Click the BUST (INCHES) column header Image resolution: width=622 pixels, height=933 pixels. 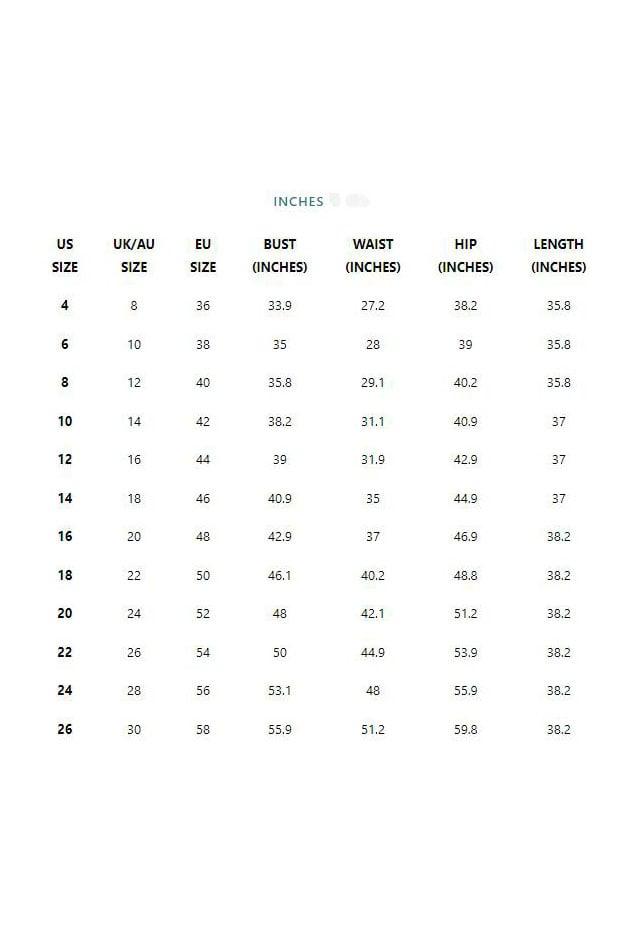(280, 255)
